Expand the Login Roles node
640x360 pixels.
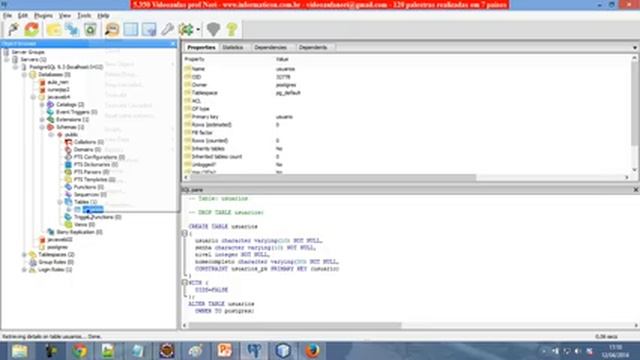(x=24, y=270)
